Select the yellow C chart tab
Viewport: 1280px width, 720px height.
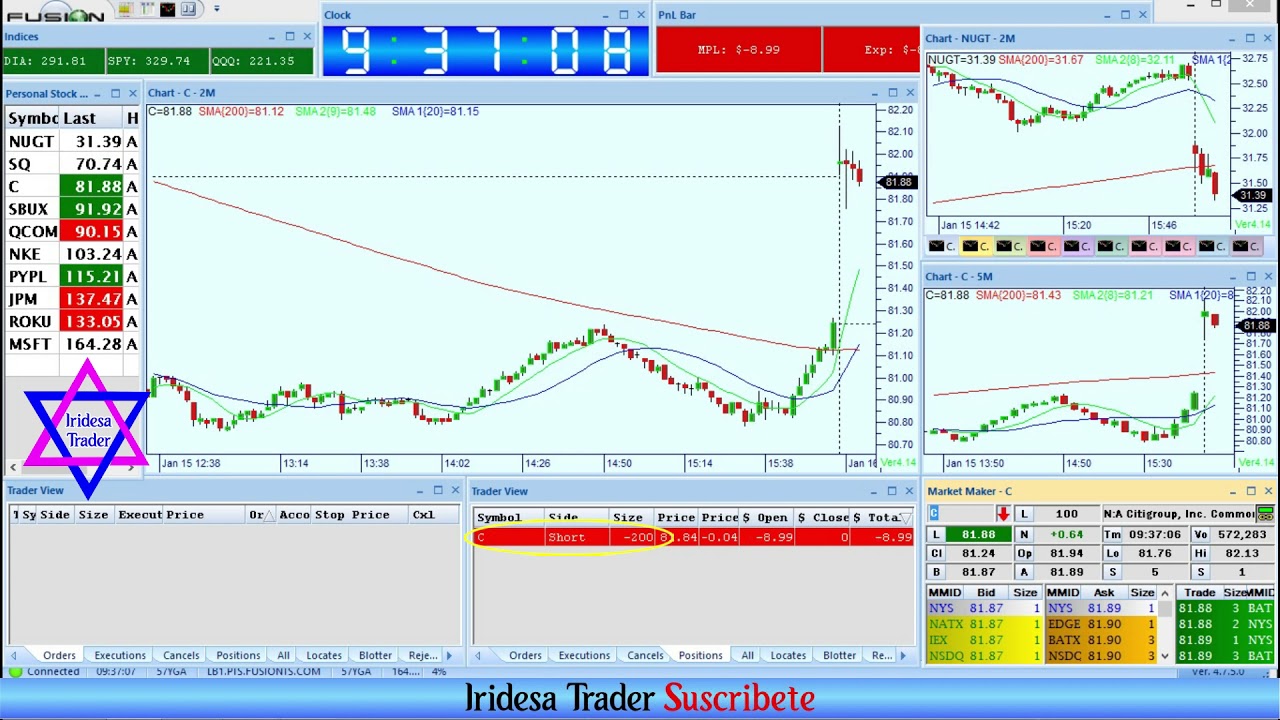tap(977, 246)
